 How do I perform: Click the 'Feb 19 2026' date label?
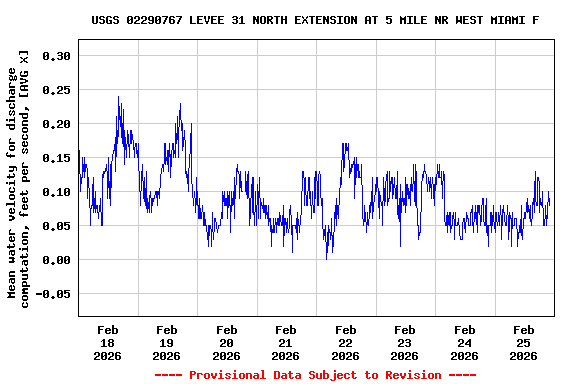[x=166, y=343]
